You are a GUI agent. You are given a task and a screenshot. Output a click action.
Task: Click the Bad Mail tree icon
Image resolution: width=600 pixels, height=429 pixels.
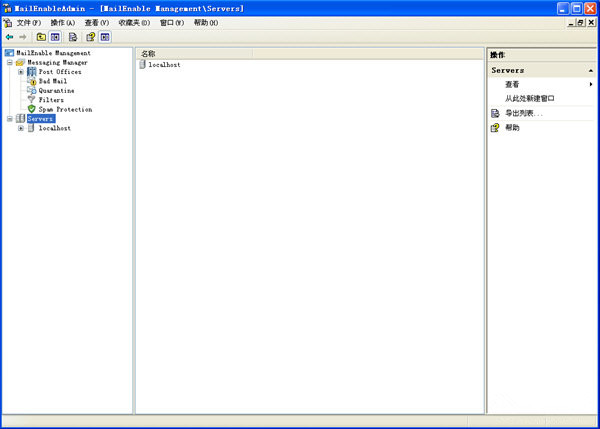31,81
